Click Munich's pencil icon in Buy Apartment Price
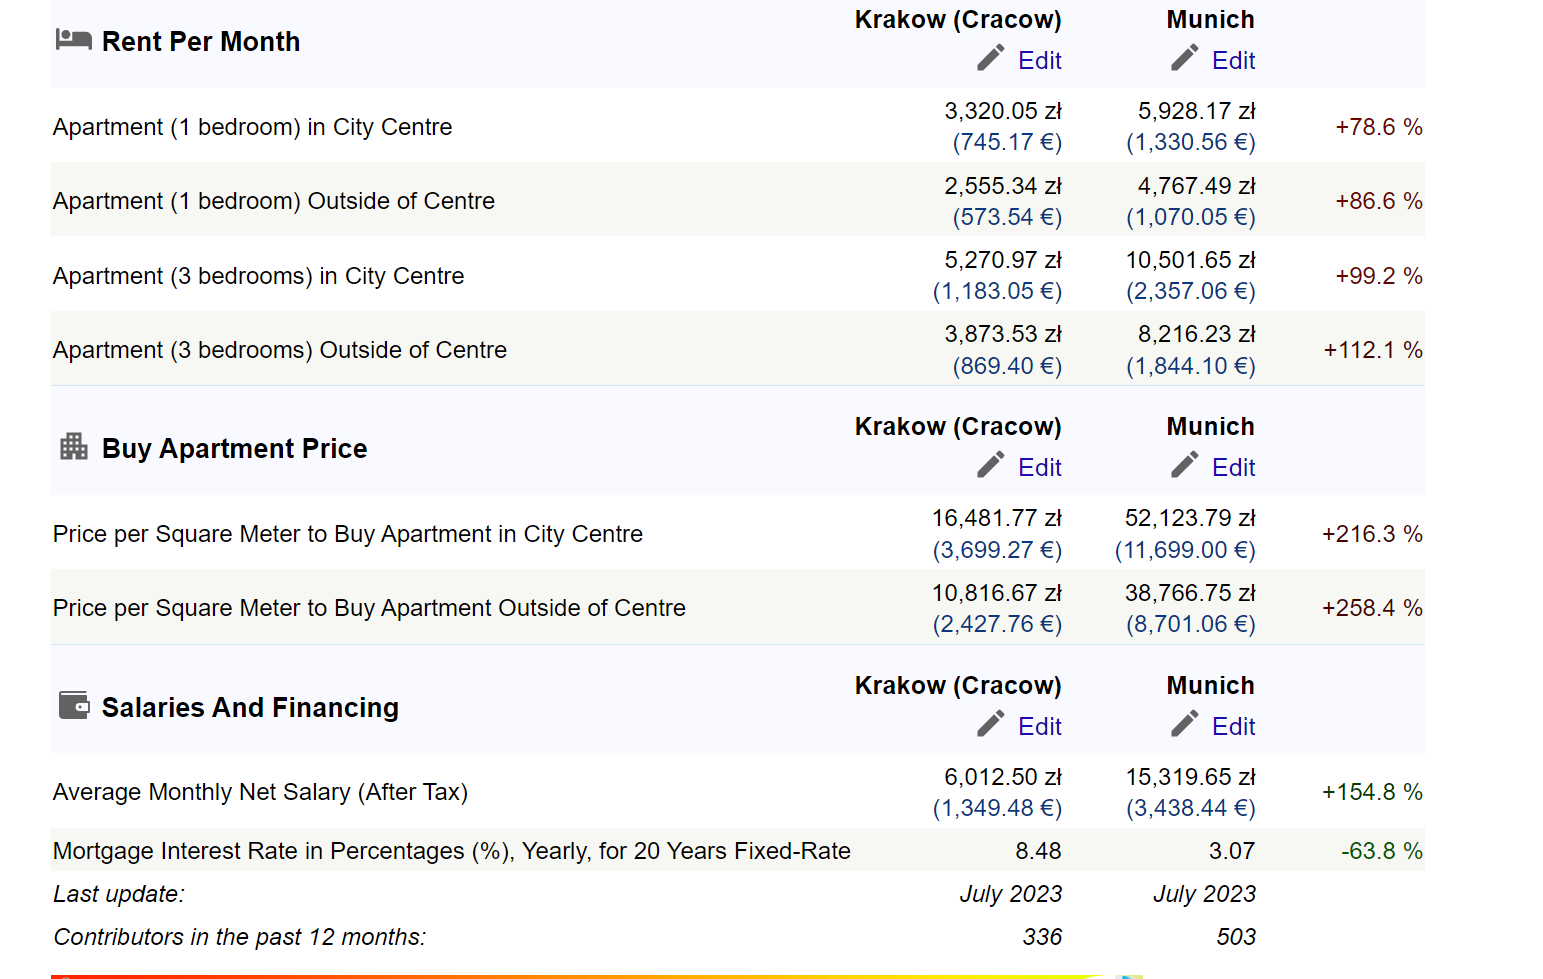This screenshot has height=979, width=1543. tap(1184, 466)
